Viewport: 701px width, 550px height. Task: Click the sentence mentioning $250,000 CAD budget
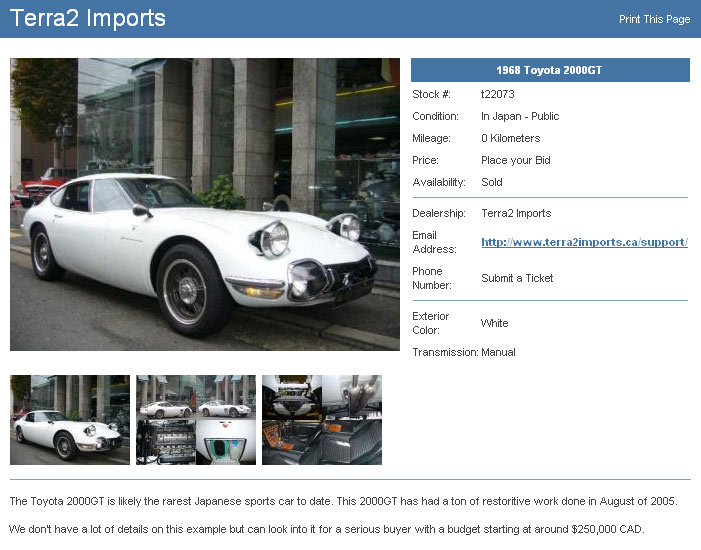[x=326, y=529]
